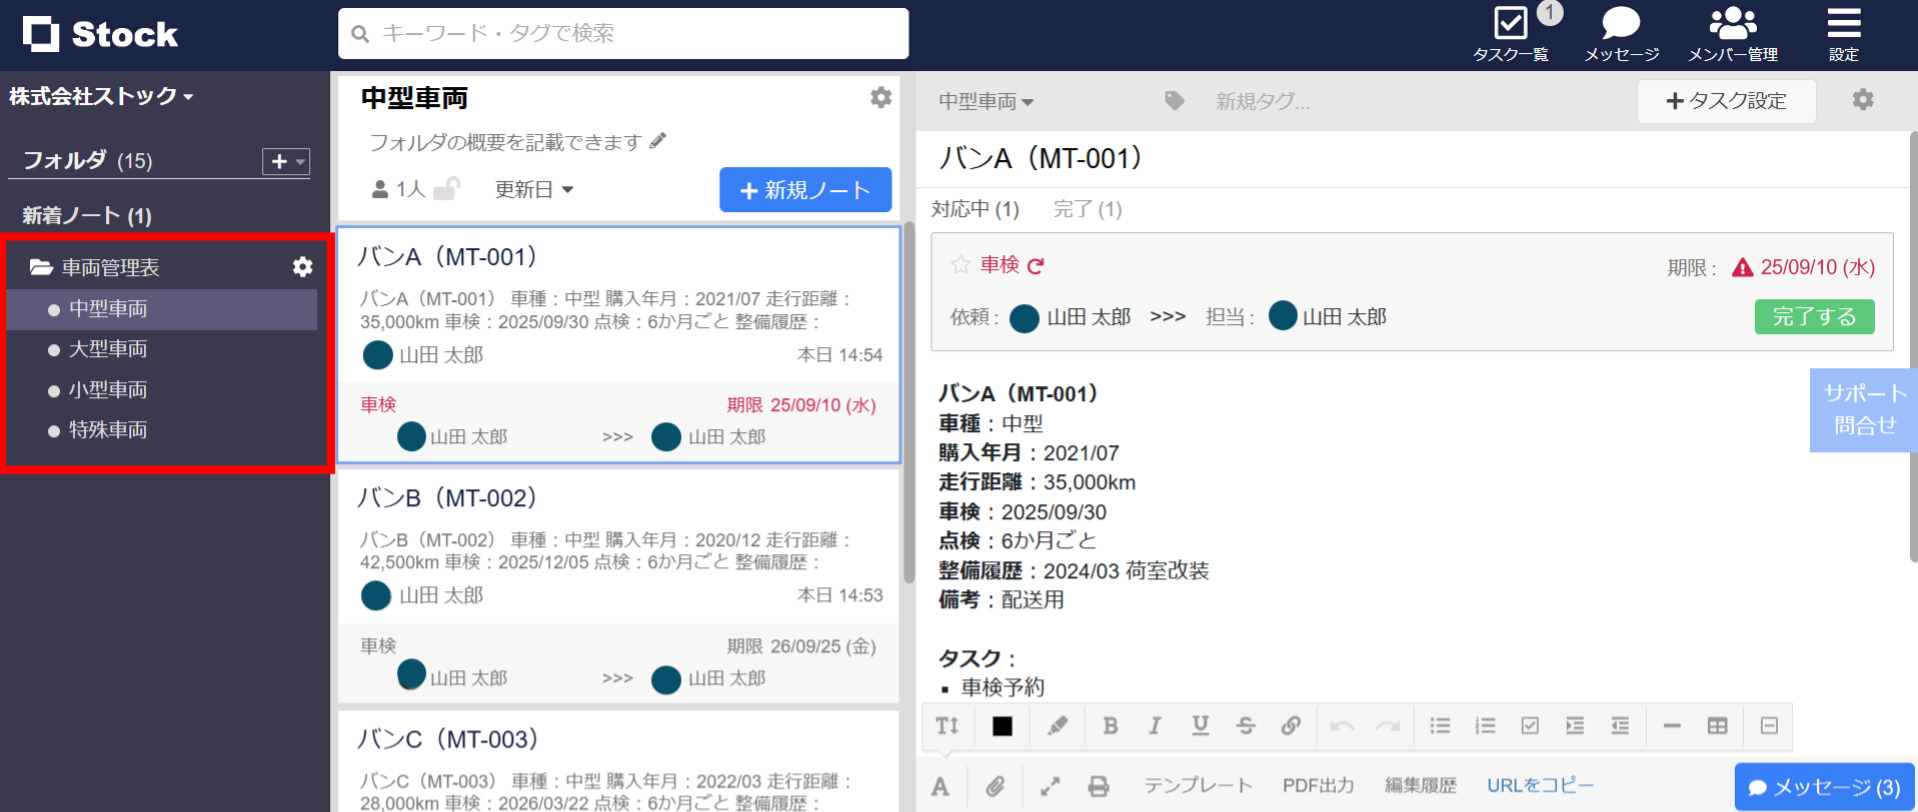Click the tag icon beside 新規タグ
1918x812 pixels.
pyautogui.click(x=1175, y=101)
